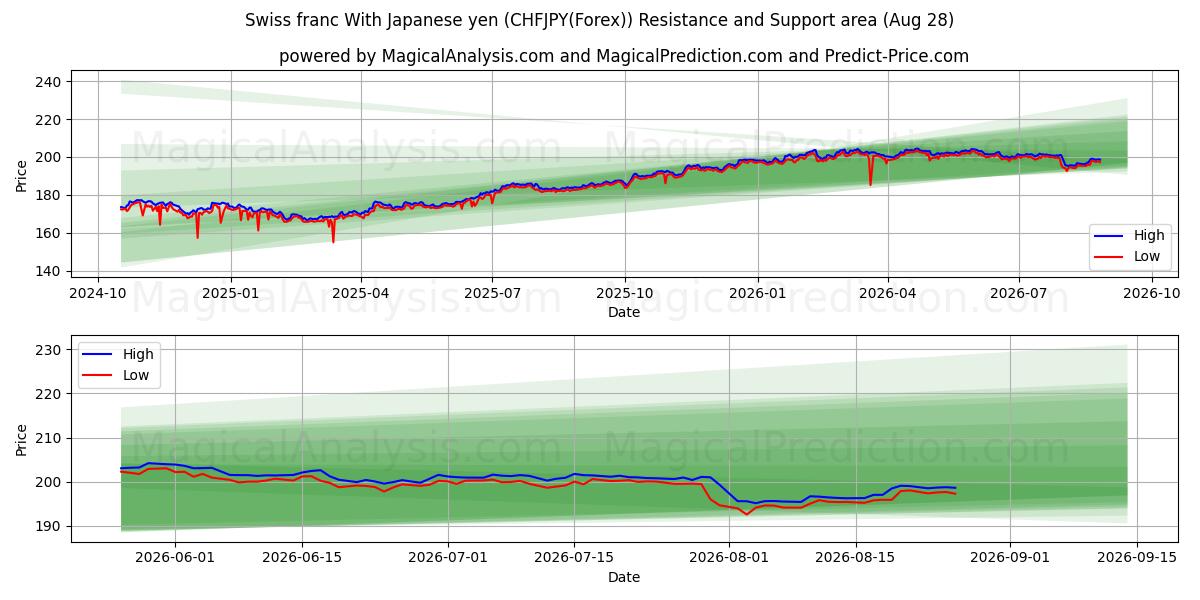Click the 240 price tick on top chart
This screenshot has height=600, width=1200.
click(50, 82)
